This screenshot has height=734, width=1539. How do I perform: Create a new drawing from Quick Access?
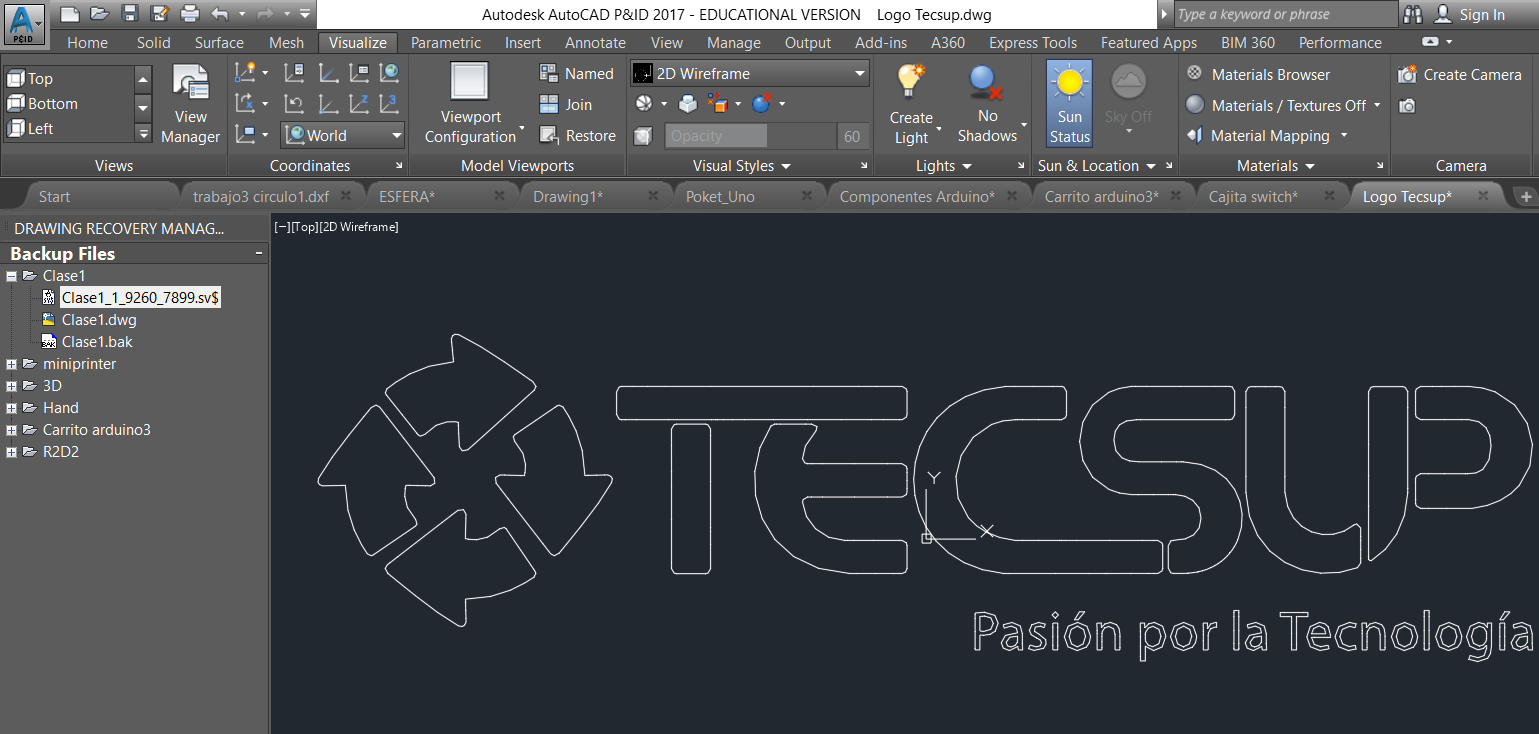click(68, 14)
